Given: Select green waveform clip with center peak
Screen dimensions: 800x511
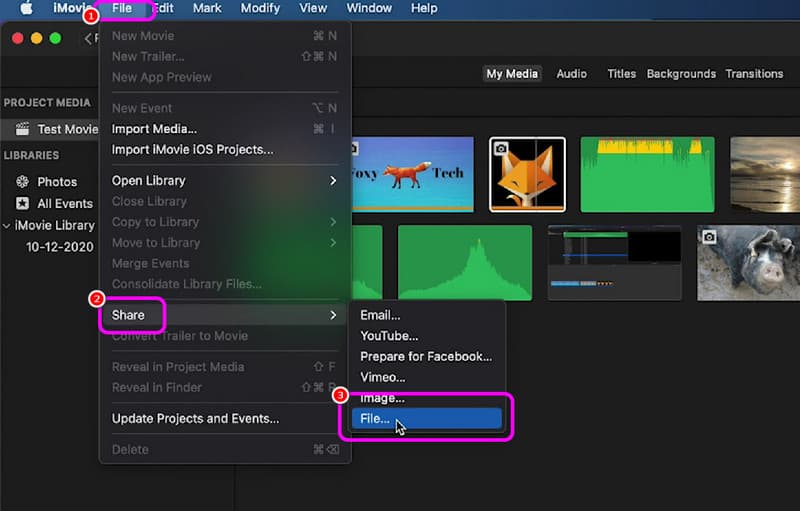Looking at the screenshot, I should click(465, 263).
